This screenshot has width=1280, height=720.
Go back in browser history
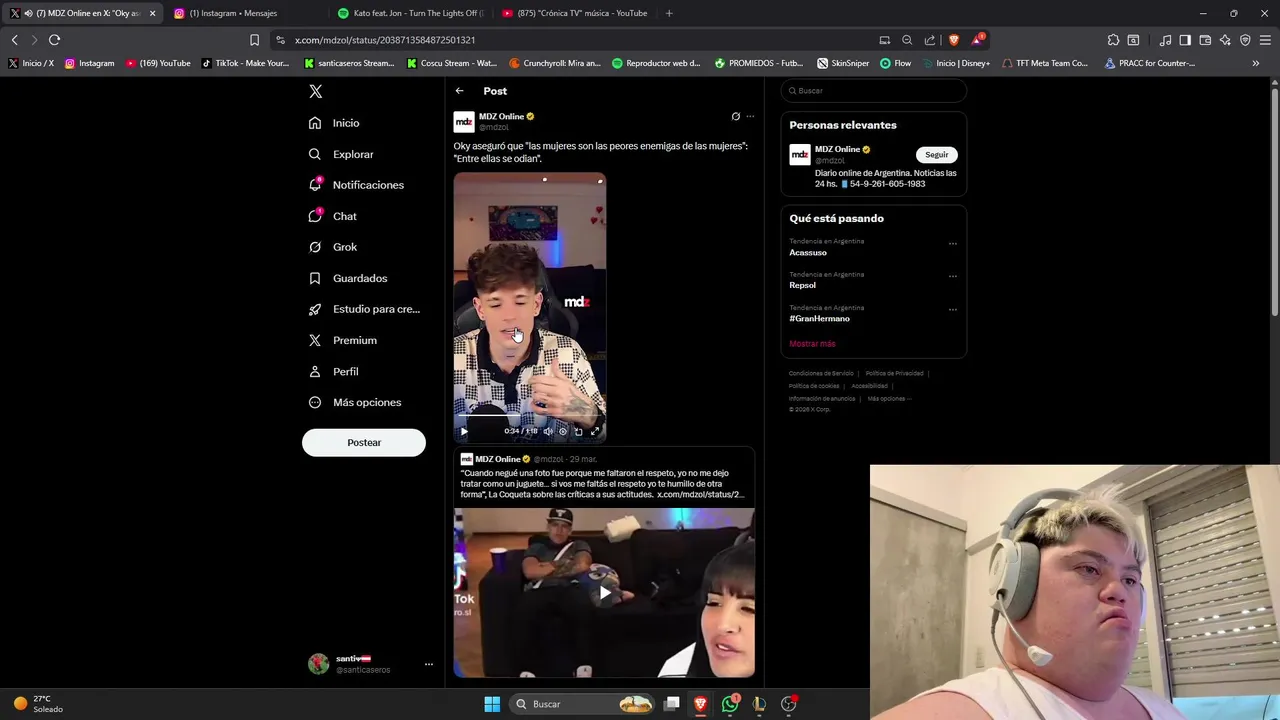click(x=14, y=40)
